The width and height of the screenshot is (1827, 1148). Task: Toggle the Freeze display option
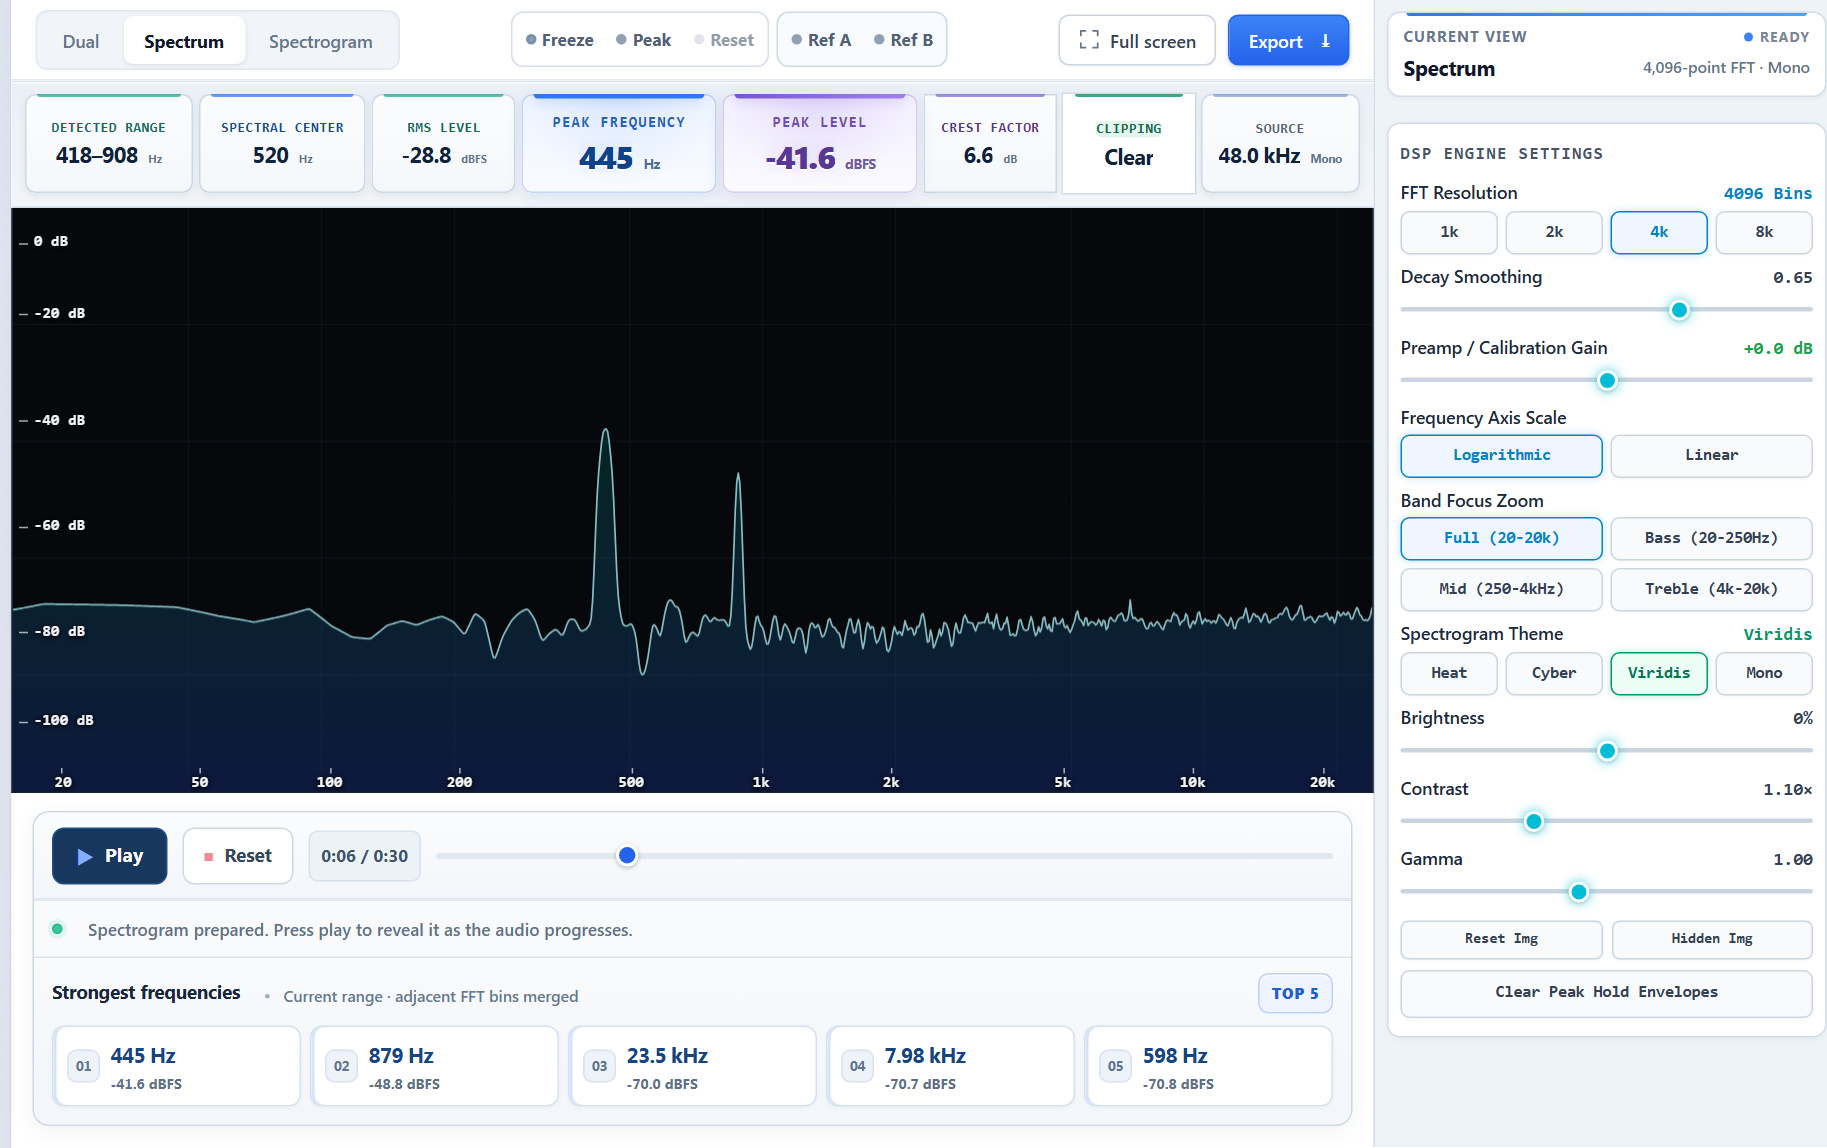[x=560, y=40]
